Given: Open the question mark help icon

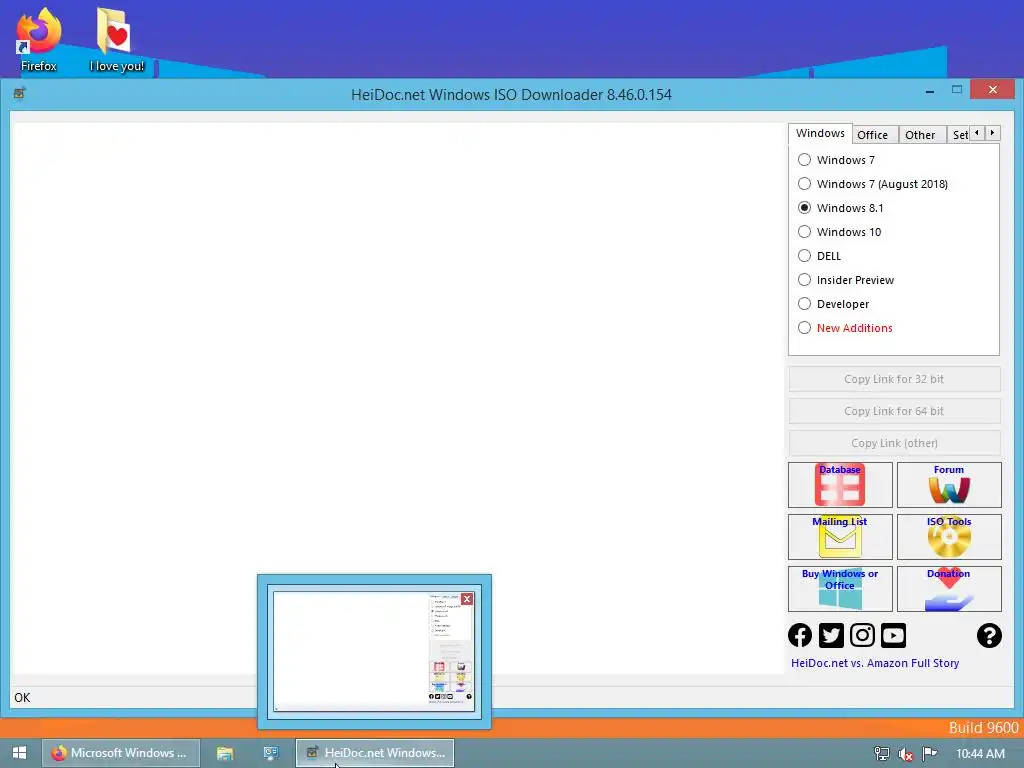Looking at the screenshot, I should (x=989, y=635).
